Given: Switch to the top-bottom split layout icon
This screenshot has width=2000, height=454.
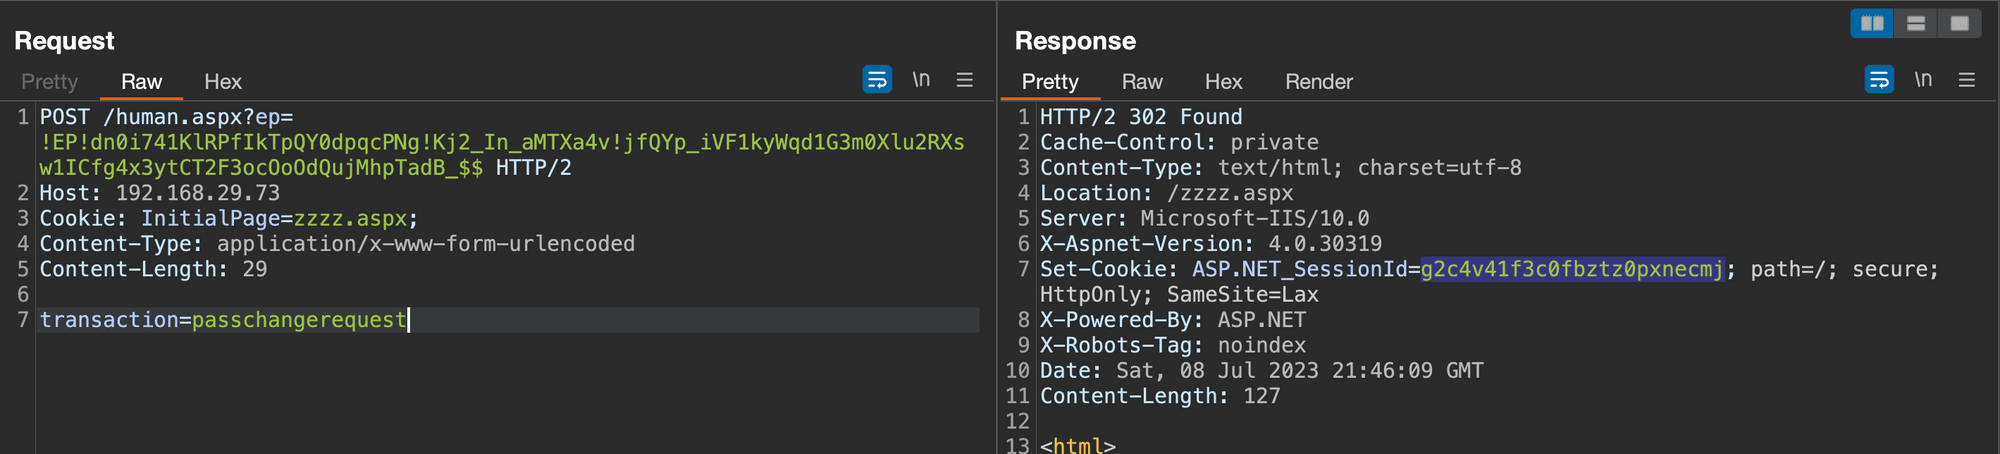Looking at the screenshot, I should click(x=1916, y=23).
